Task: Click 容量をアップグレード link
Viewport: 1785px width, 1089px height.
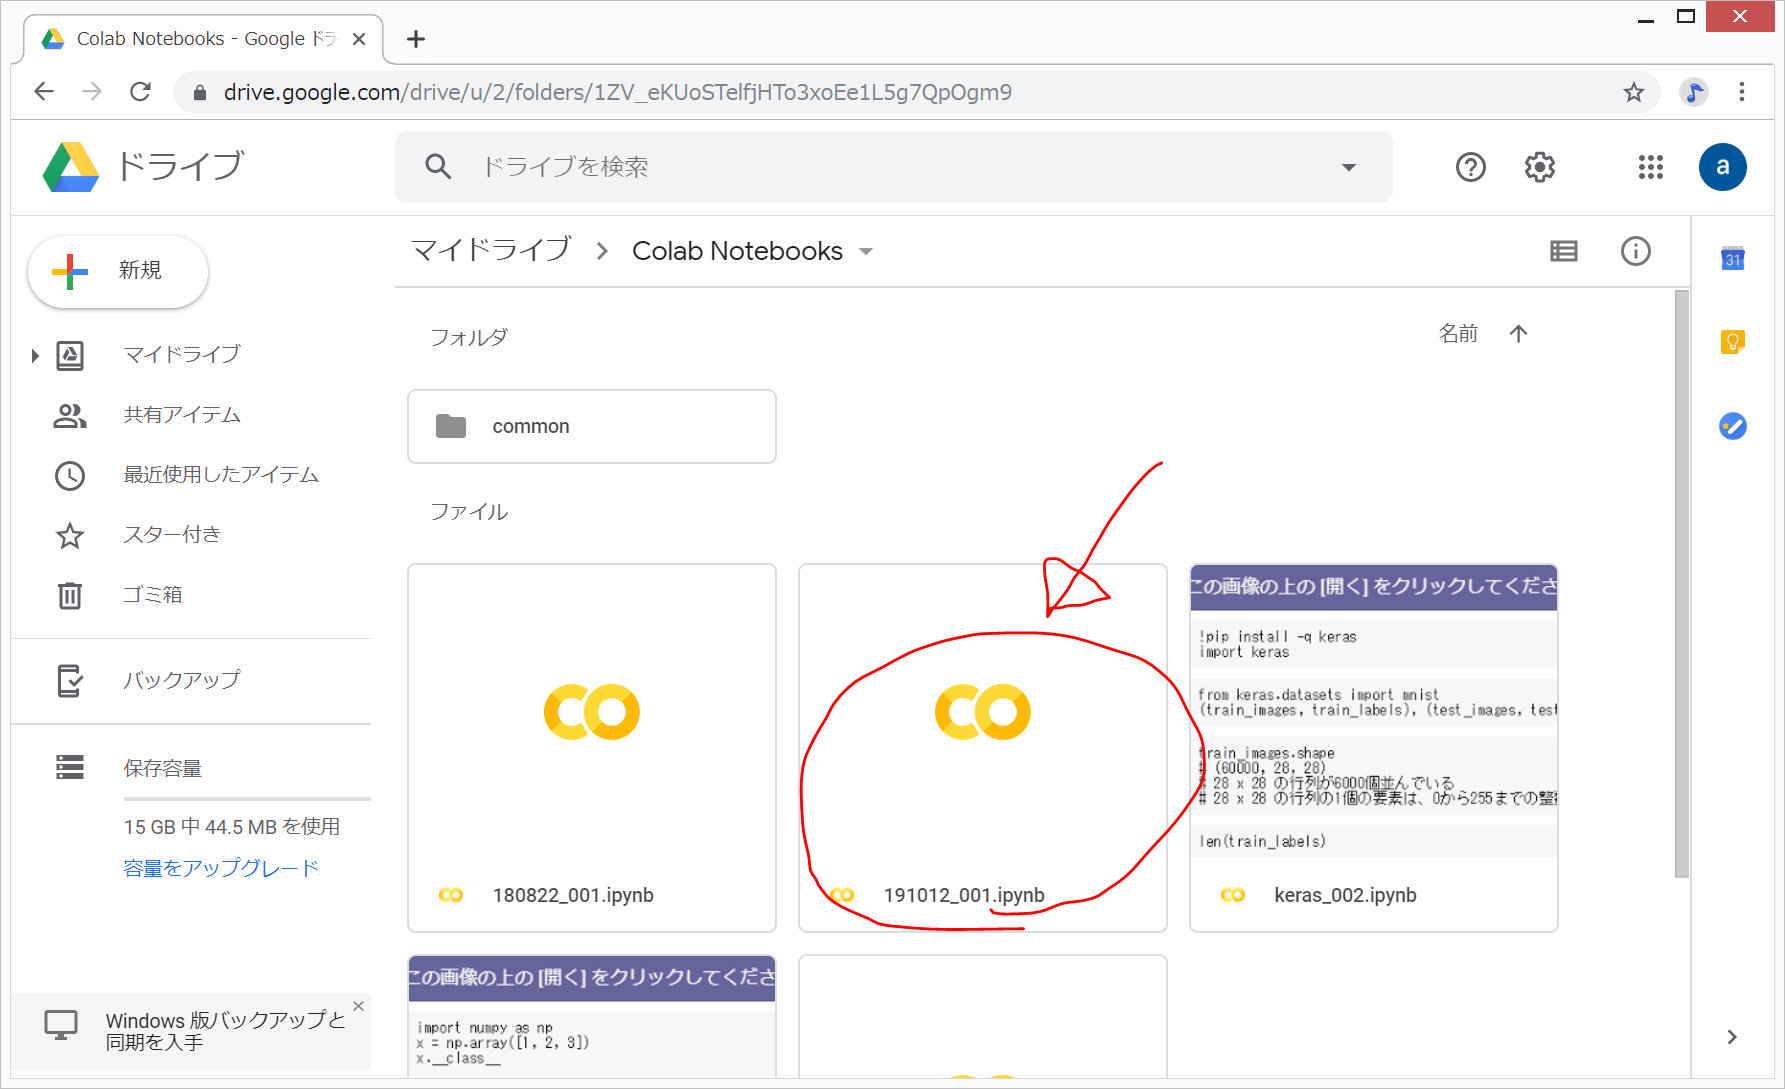Action: [220, 868]
